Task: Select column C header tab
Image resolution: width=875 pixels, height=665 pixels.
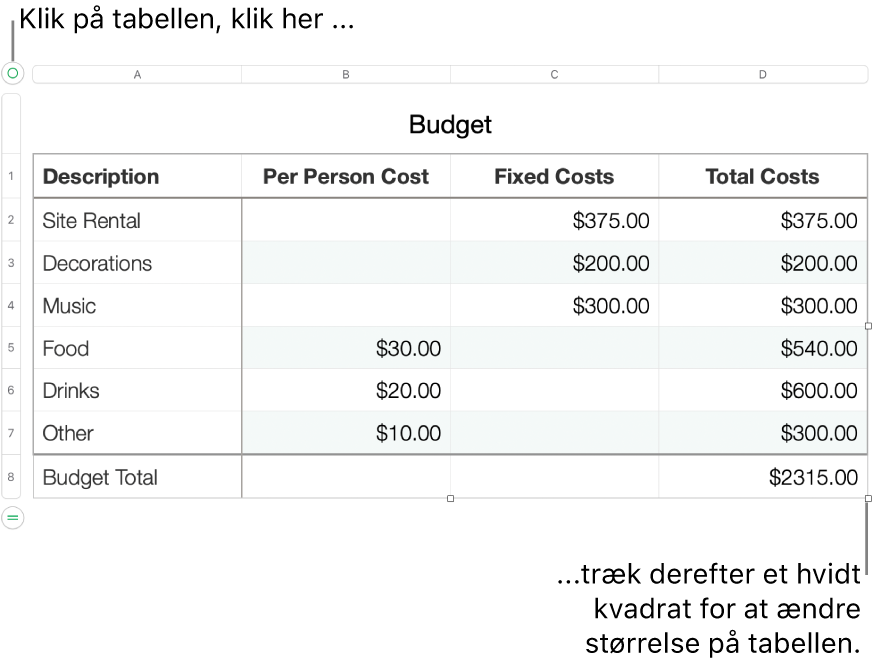Action: pyautogui.click(x=554, y=75)
